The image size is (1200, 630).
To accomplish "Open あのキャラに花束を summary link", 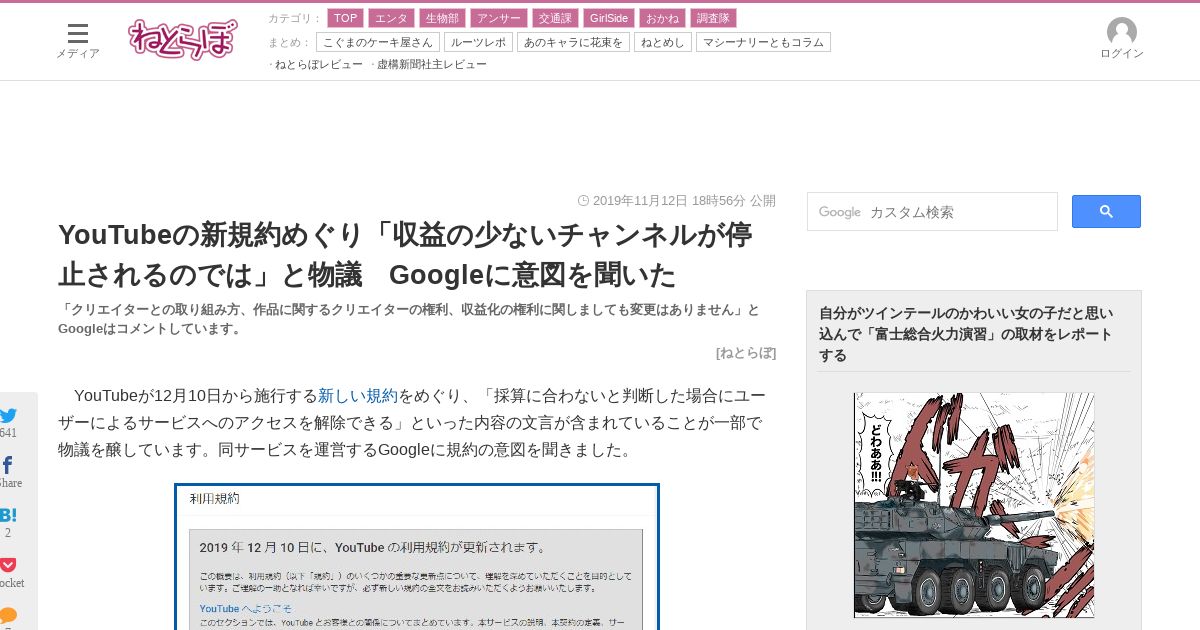I will point(573,42).
